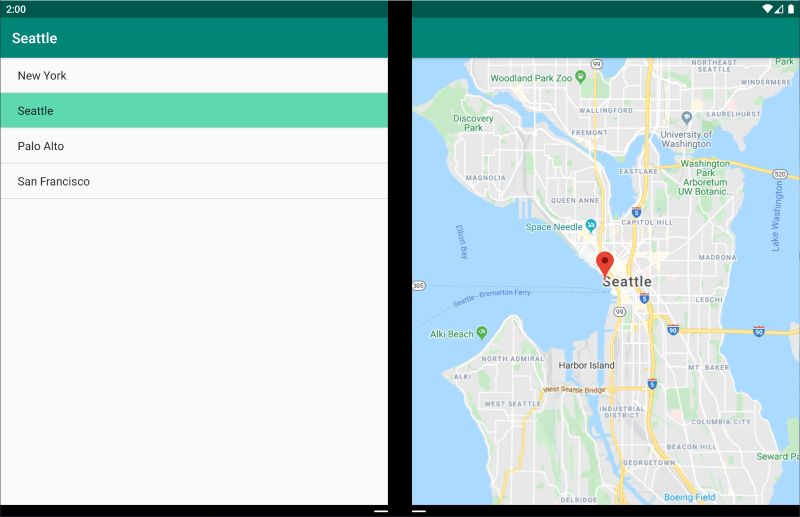Tap the cellular signal status icon

point(779,9)
